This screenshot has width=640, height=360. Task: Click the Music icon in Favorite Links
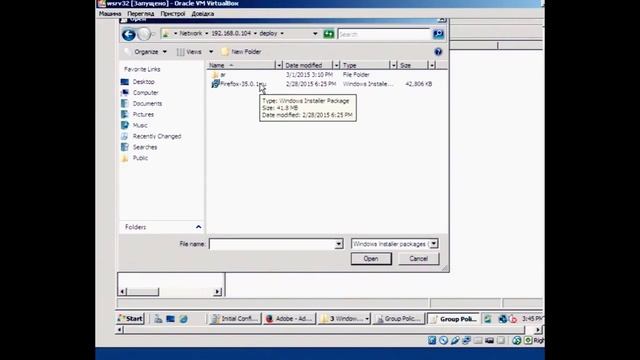pos(125,125)
